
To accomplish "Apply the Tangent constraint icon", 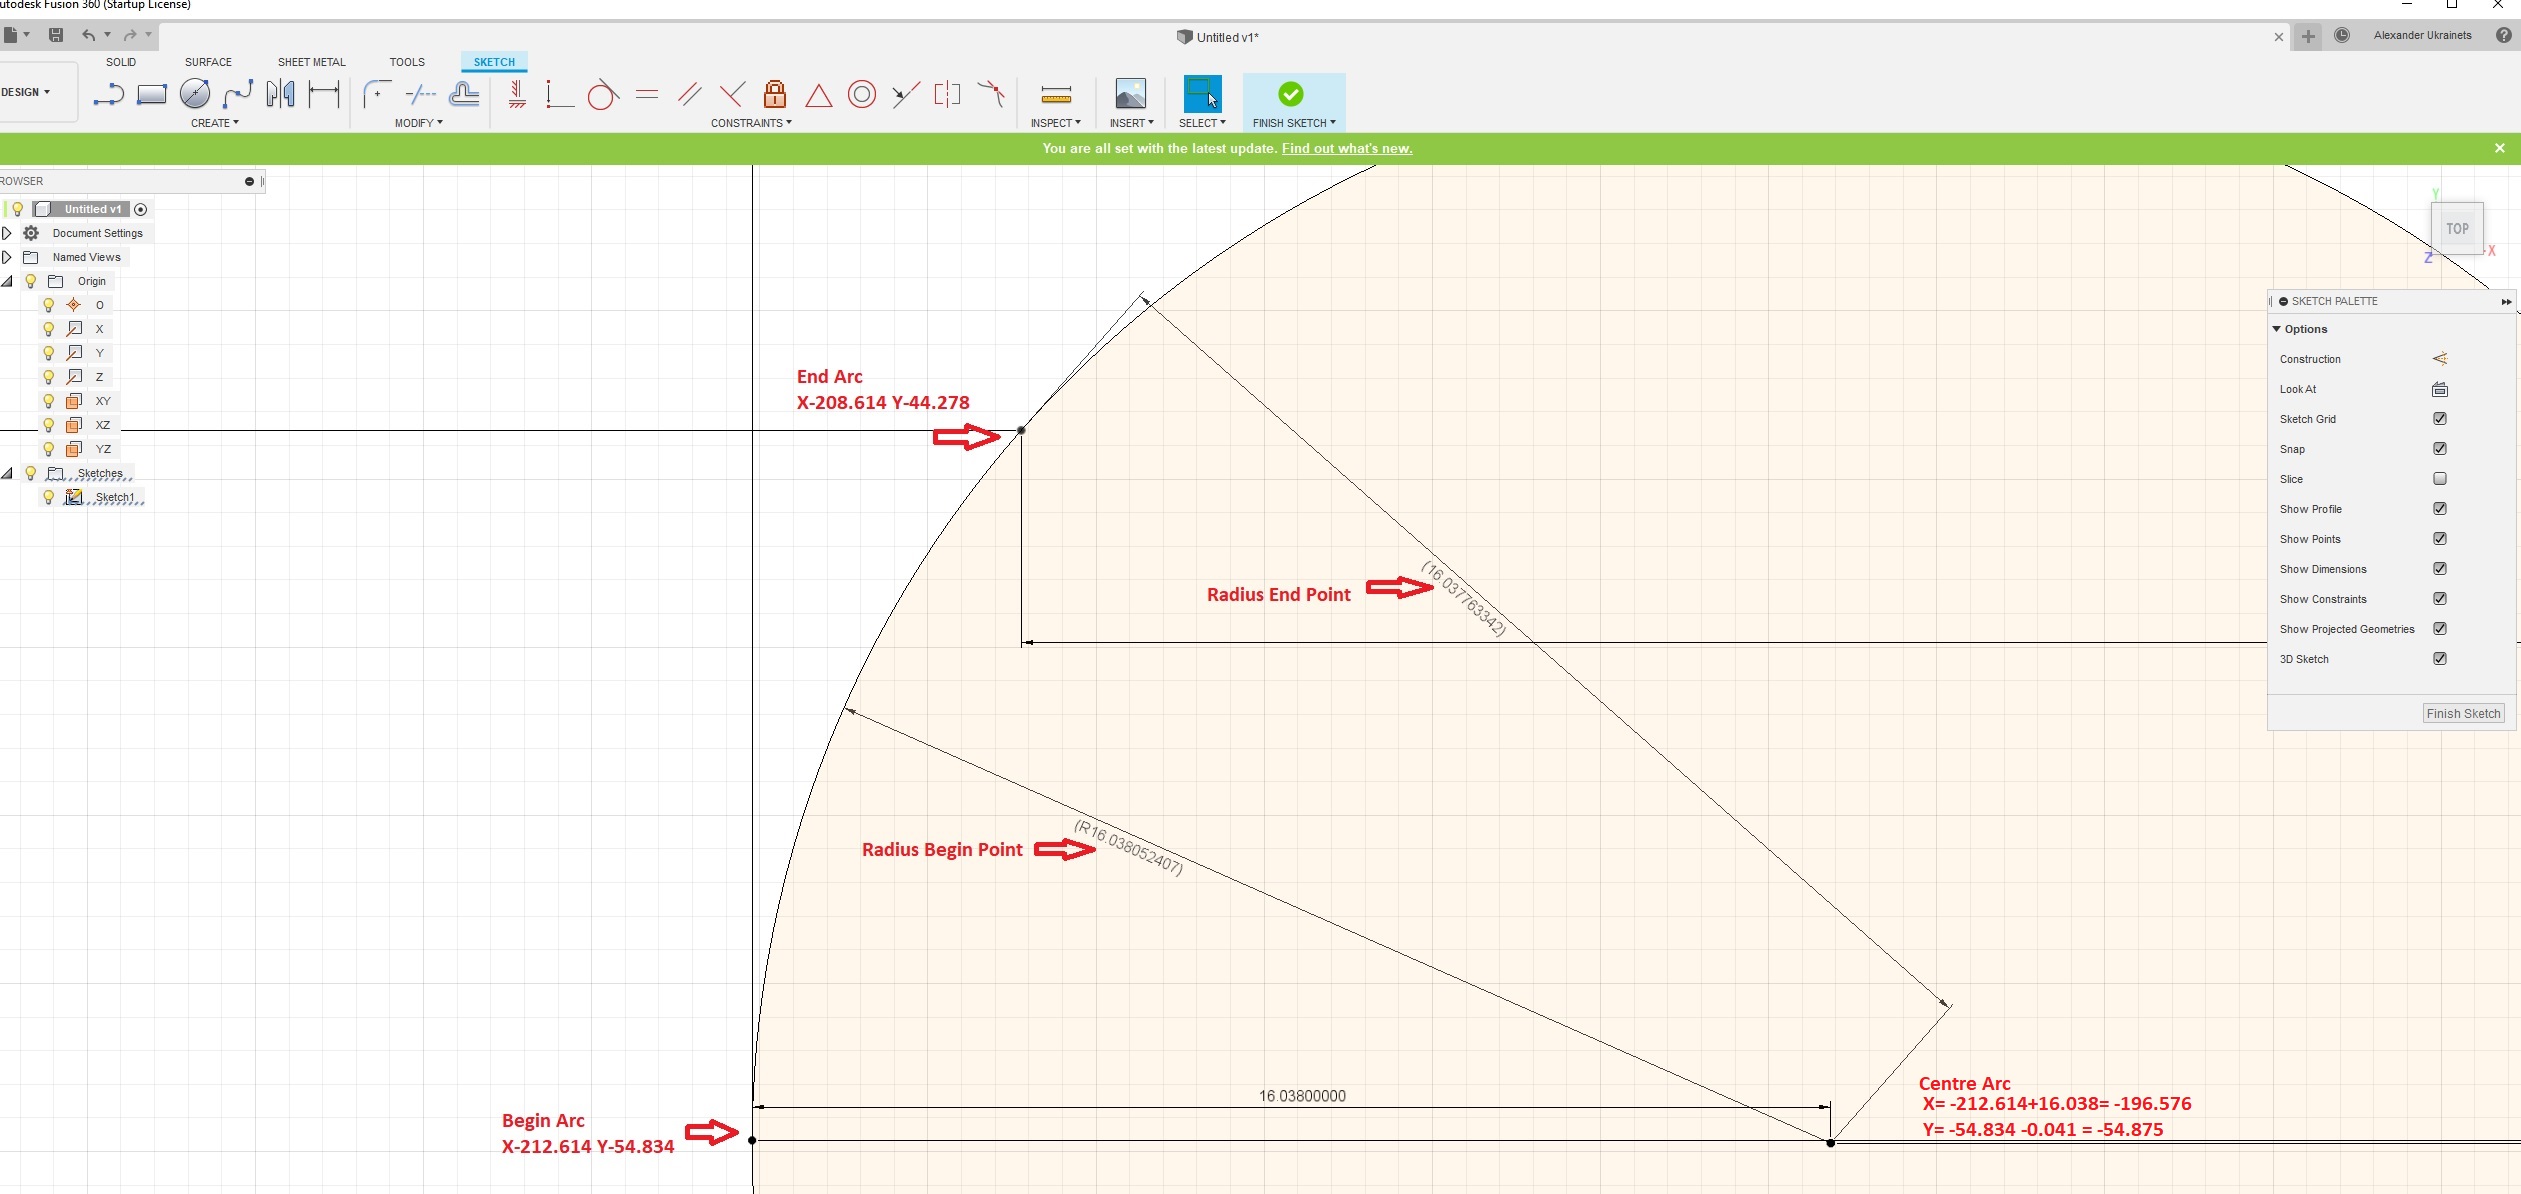I will 602,95.
